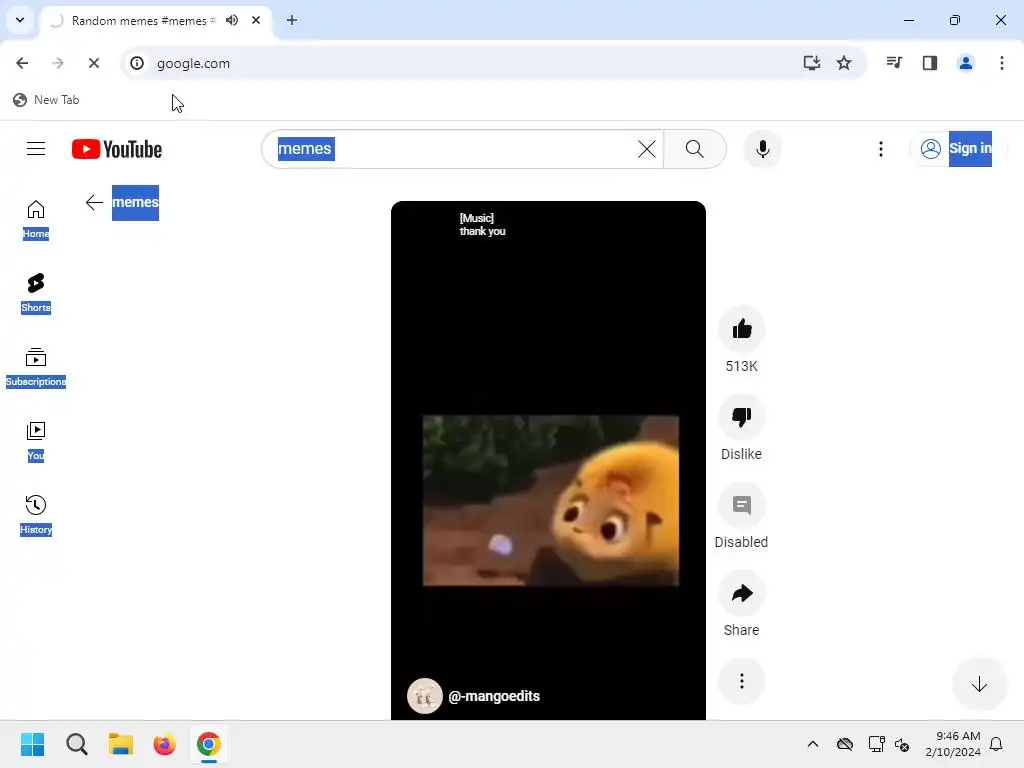Navigate forward in Chrome

click(x=57, y=63)
